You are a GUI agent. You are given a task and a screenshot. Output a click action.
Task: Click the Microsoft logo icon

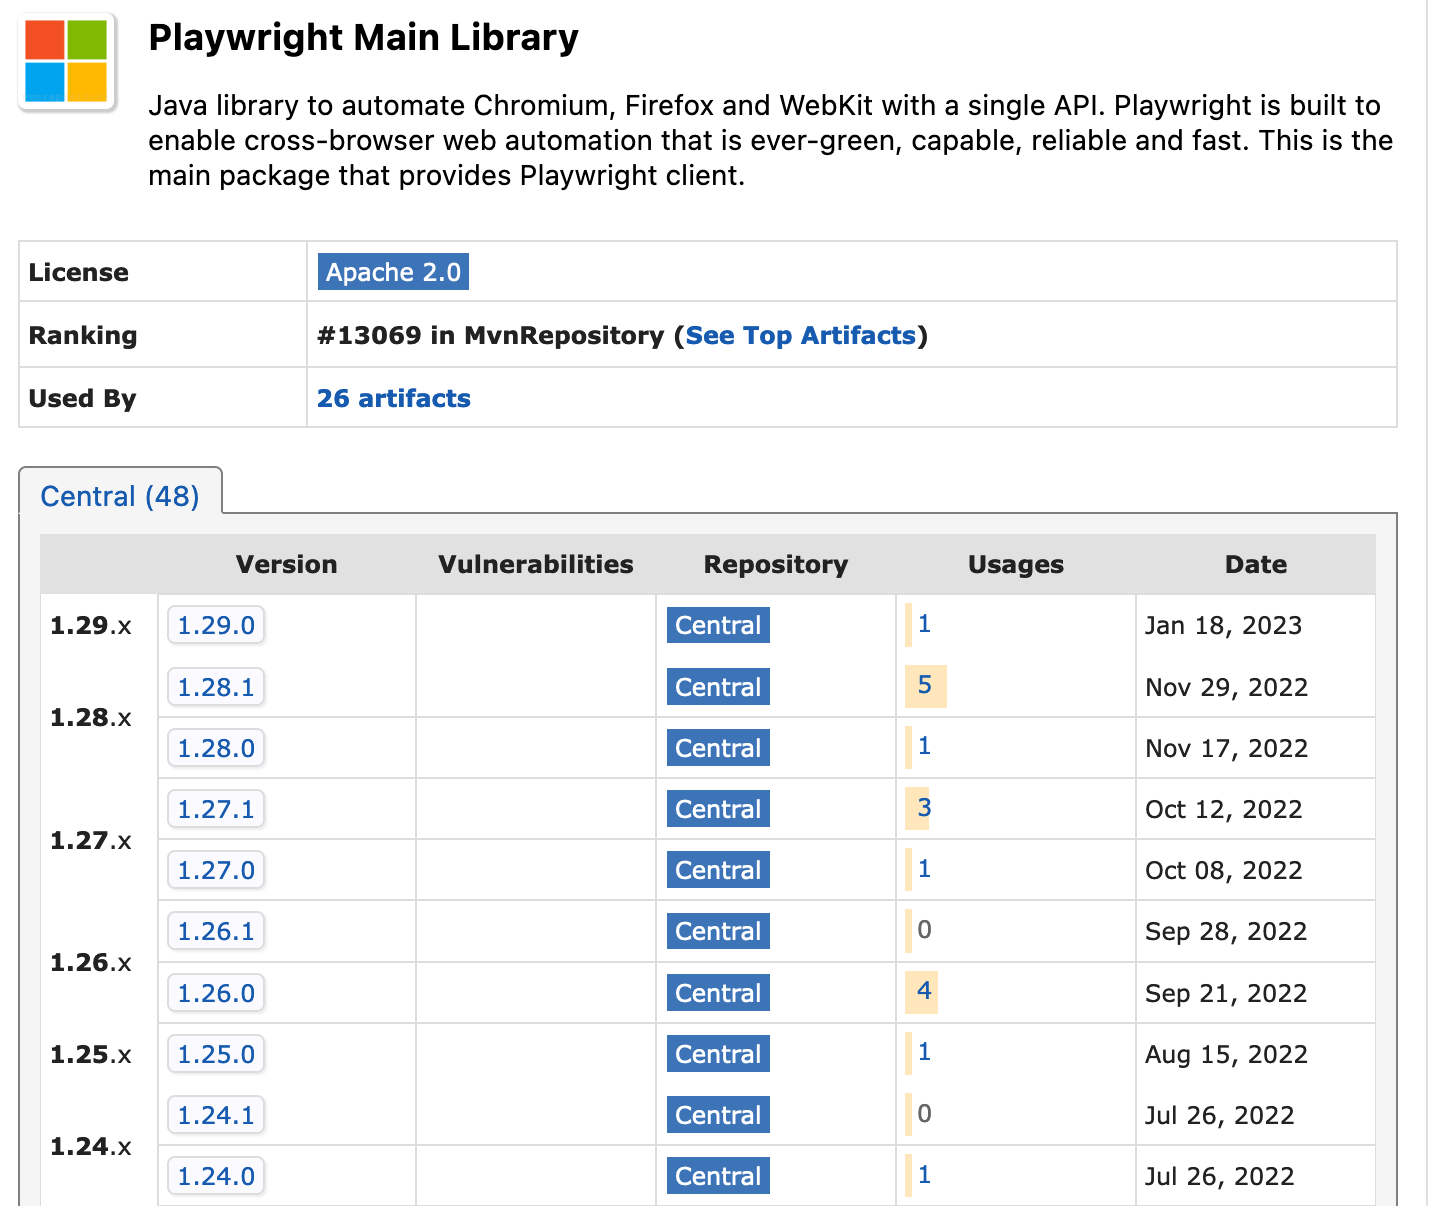point(66,62)
